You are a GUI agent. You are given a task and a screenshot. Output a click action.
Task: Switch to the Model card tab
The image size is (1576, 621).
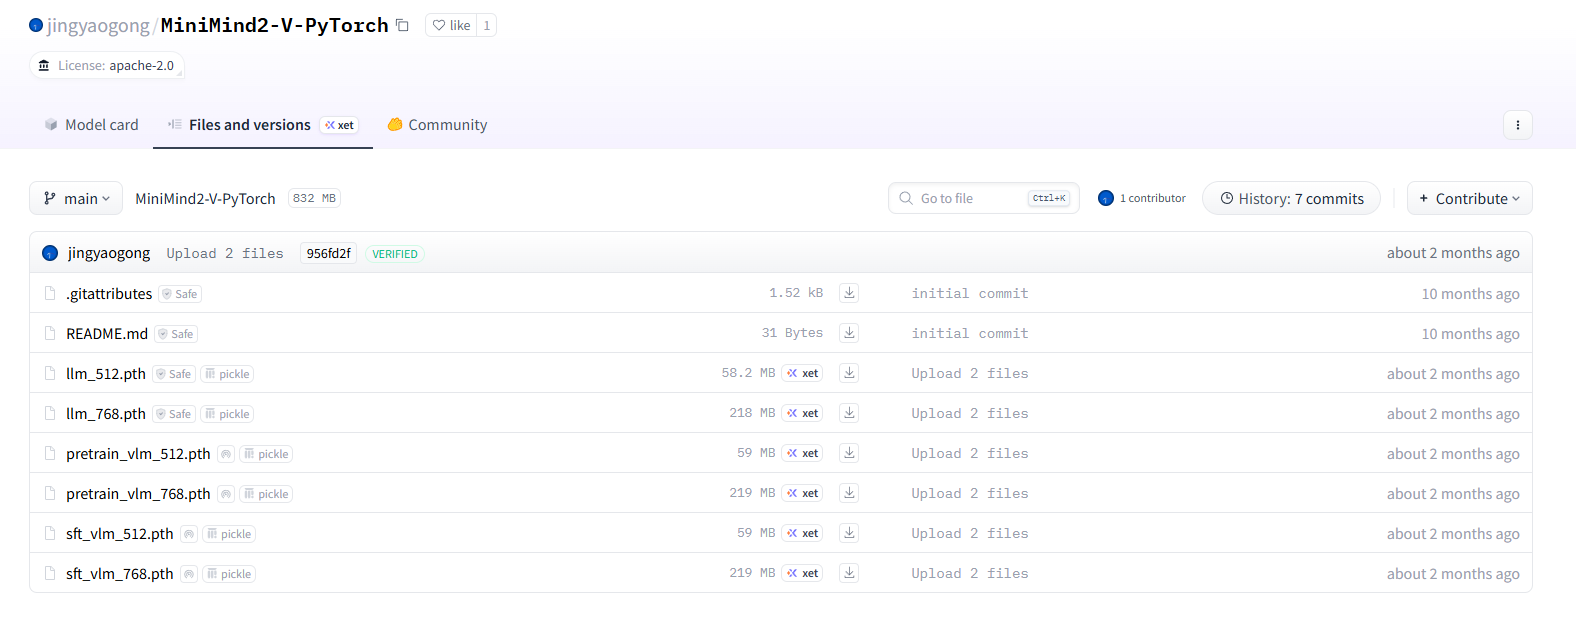[91, 125]
